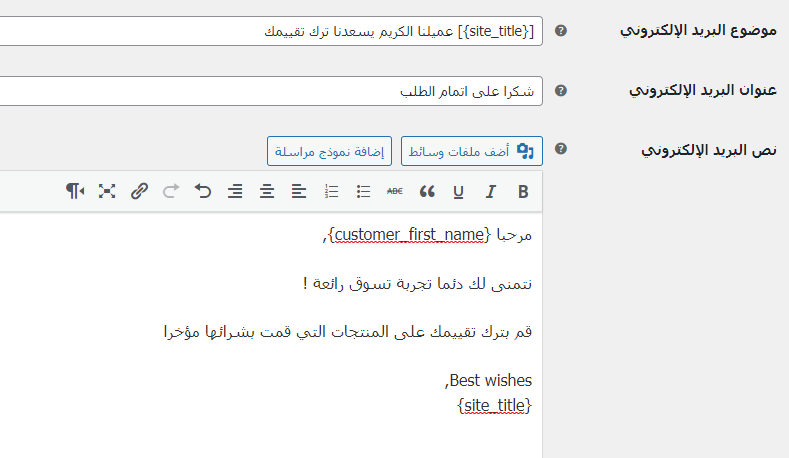789x458 pixels.
Task: Create a bulleted list
Action: tap(363, 191)
